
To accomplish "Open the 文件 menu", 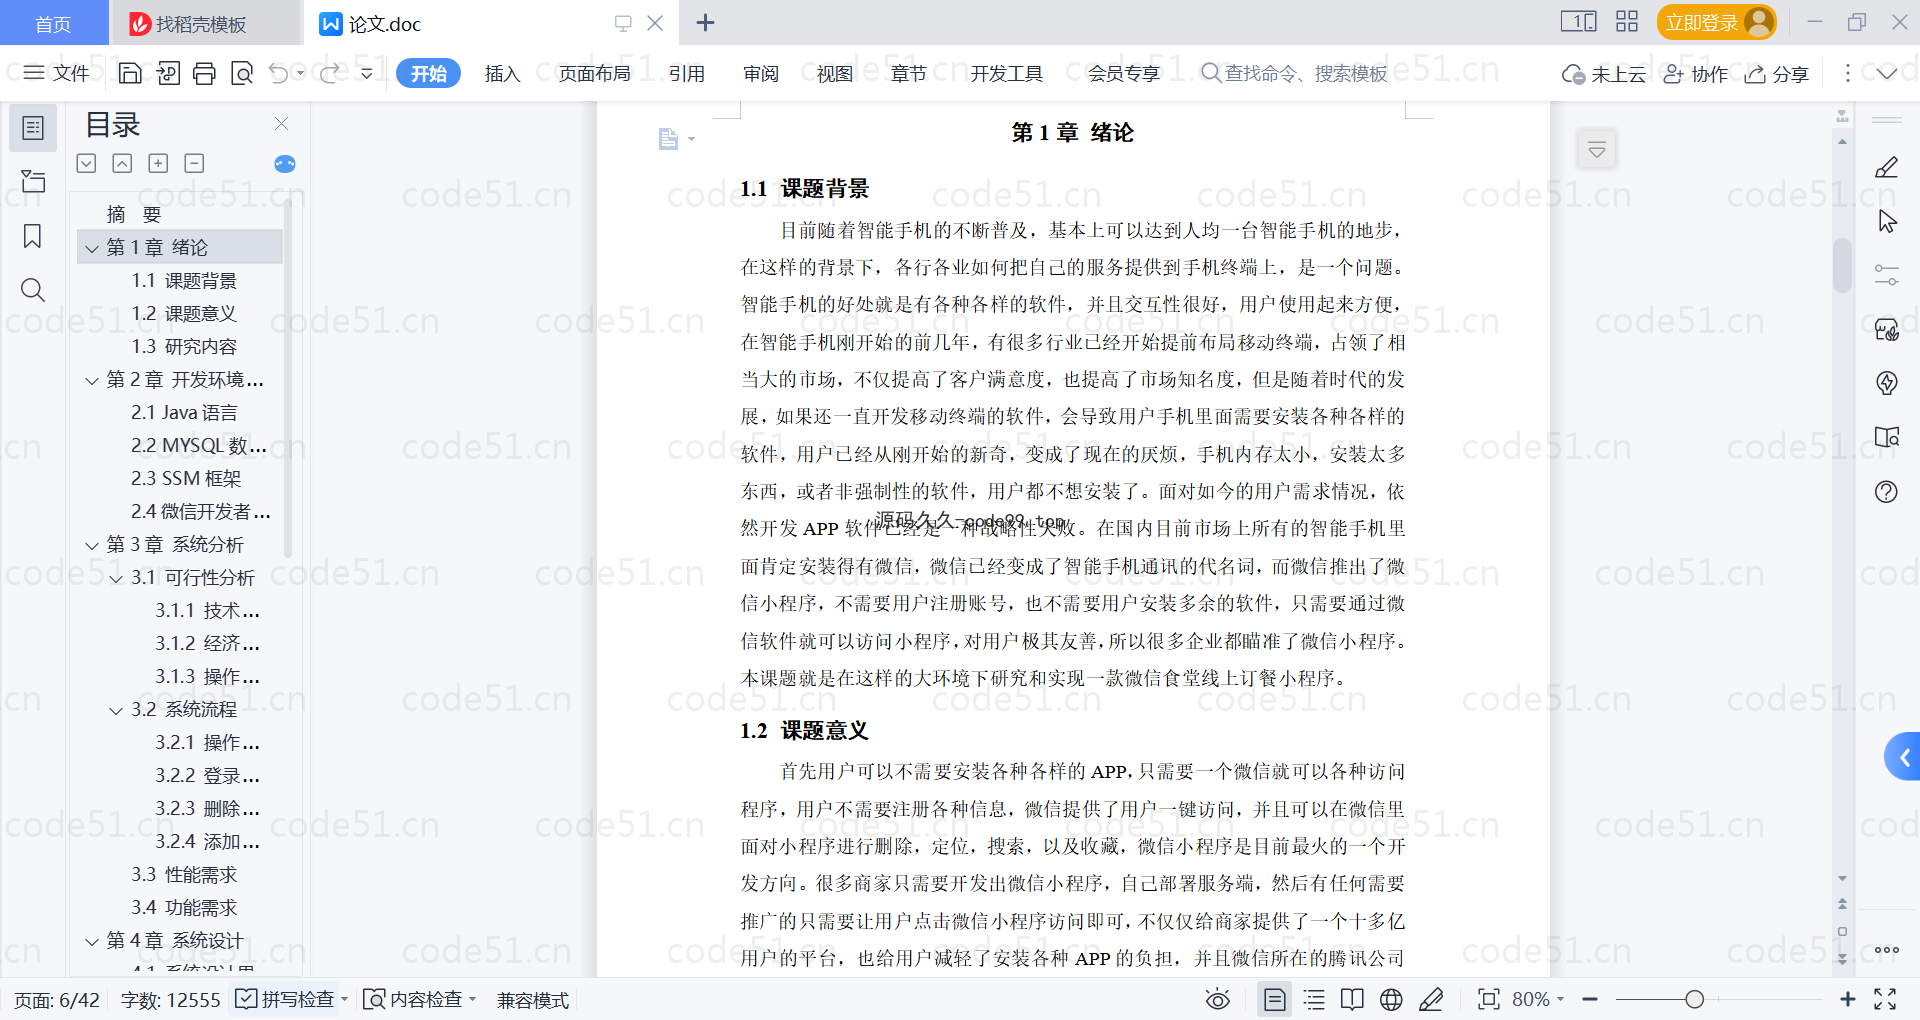I will coord(57,73).
